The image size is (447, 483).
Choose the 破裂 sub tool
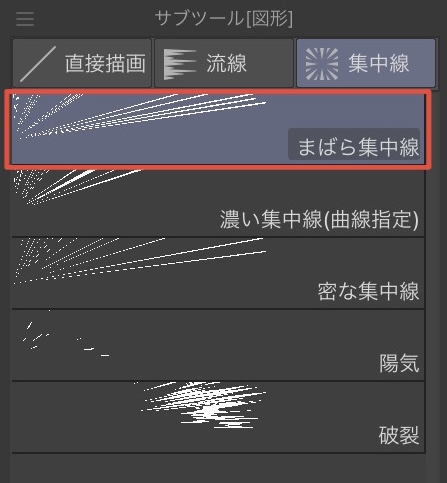click(218, 417)
